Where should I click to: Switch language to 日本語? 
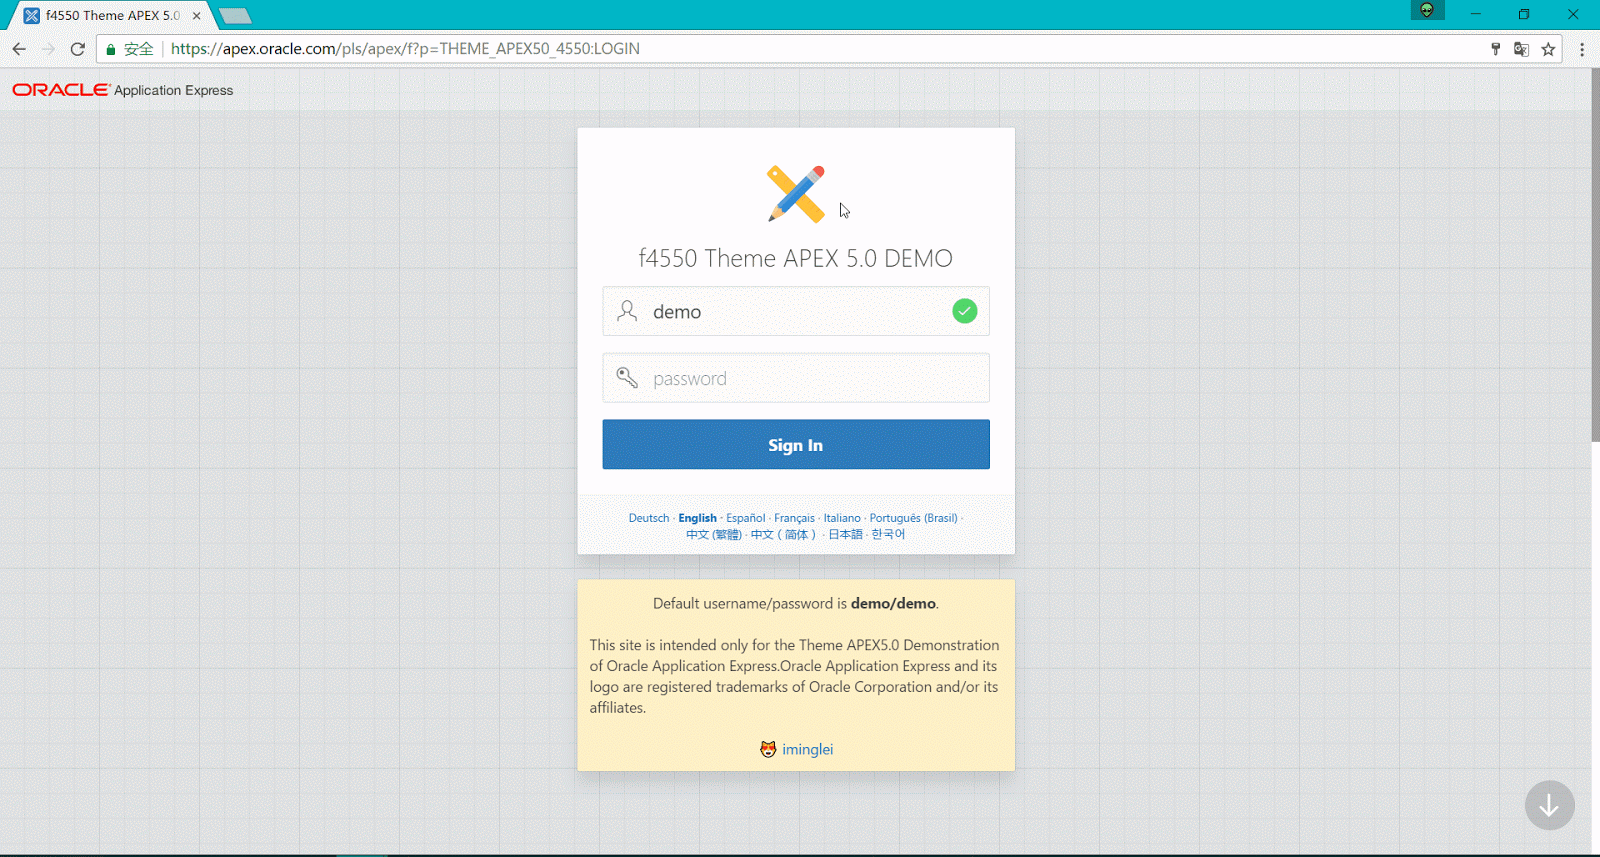click(845, 535)
